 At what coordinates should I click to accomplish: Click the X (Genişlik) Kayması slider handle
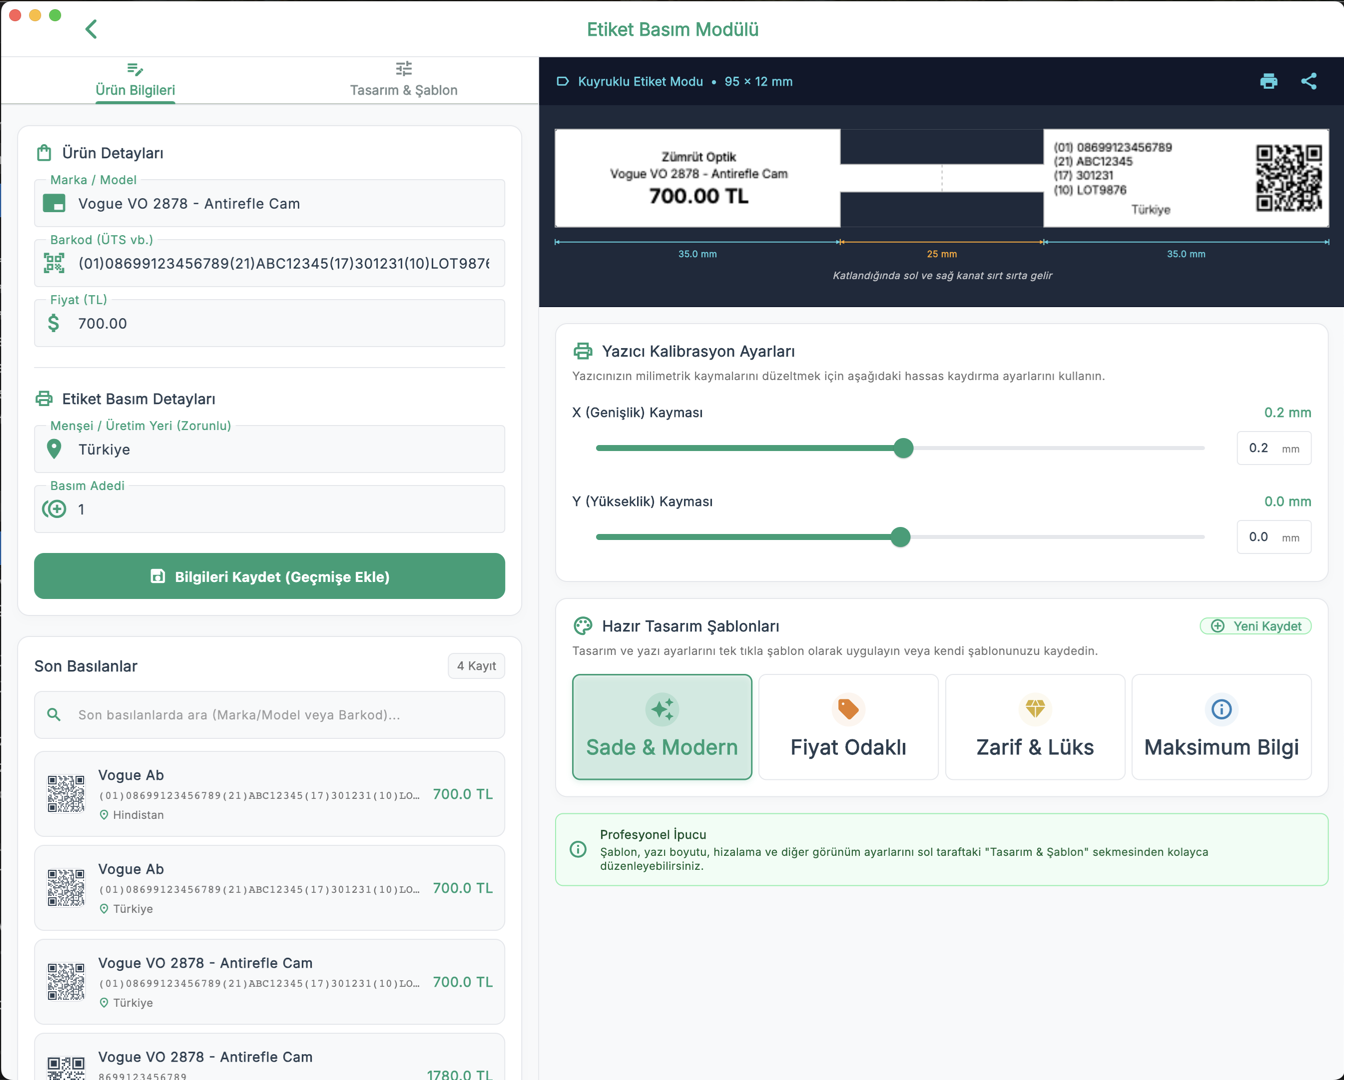[903, 448]
